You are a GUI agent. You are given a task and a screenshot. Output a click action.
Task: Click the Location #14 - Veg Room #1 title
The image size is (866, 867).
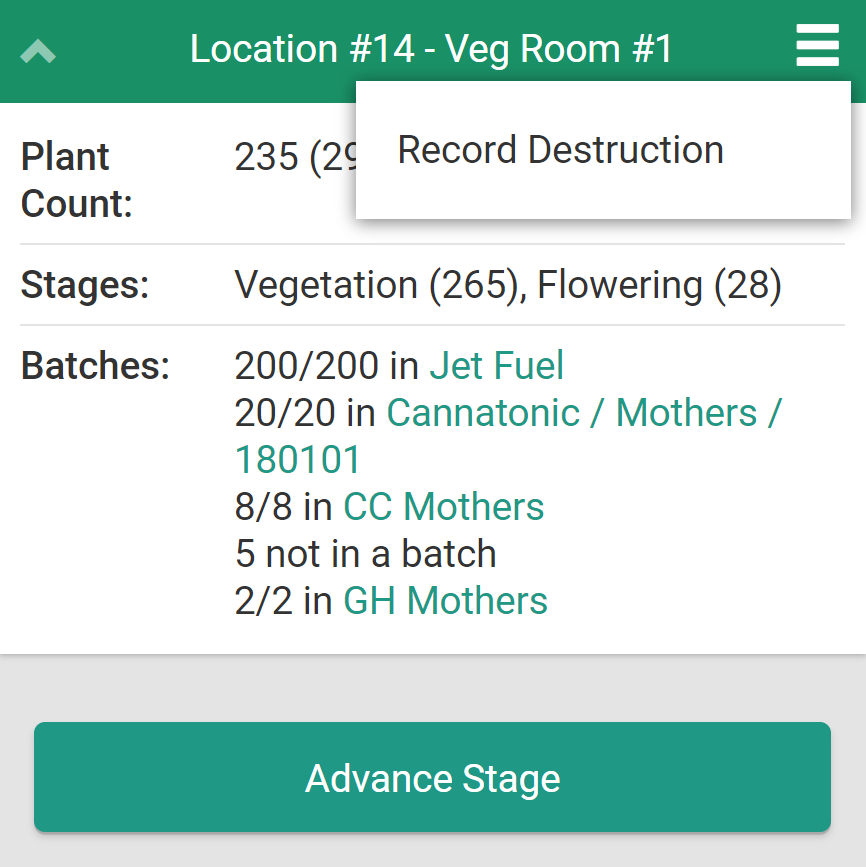[432, 49]
